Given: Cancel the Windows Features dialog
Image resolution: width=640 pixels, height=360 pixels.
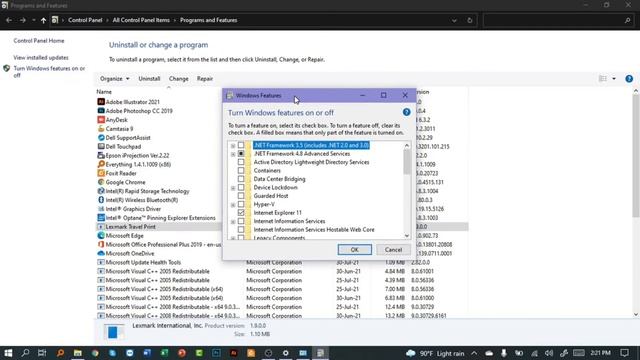Looking at the screenshot, I should click(x=393, y=249).
